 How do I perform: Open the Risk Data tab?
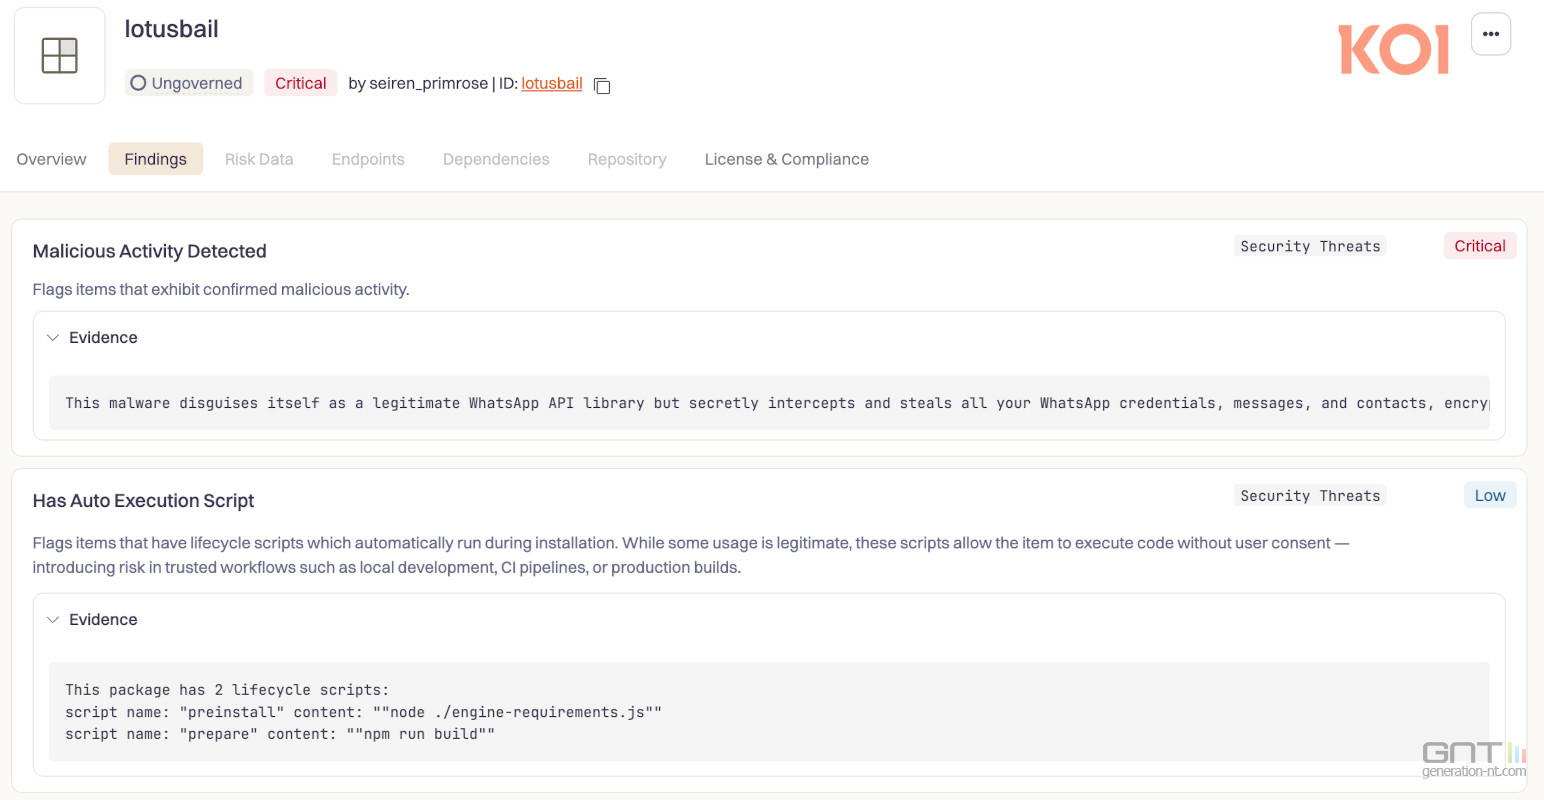tap(259, 159)
